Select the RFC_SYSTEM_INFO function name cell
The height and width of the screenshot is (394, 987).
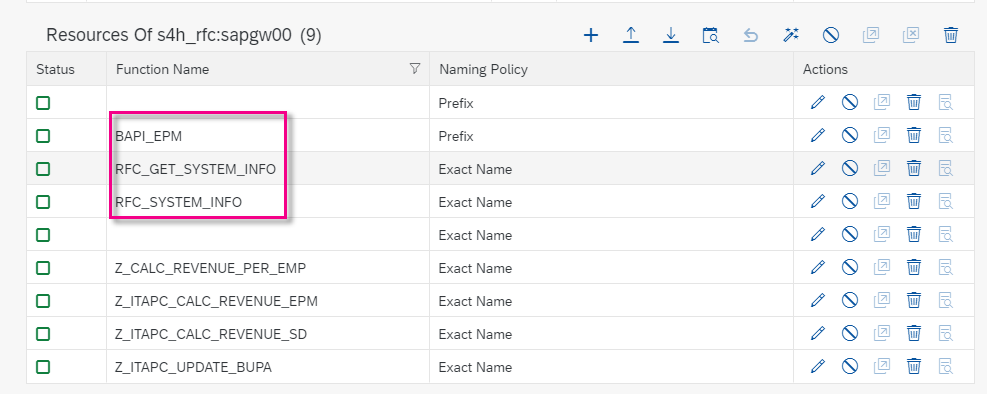click(x=268, y=201)
